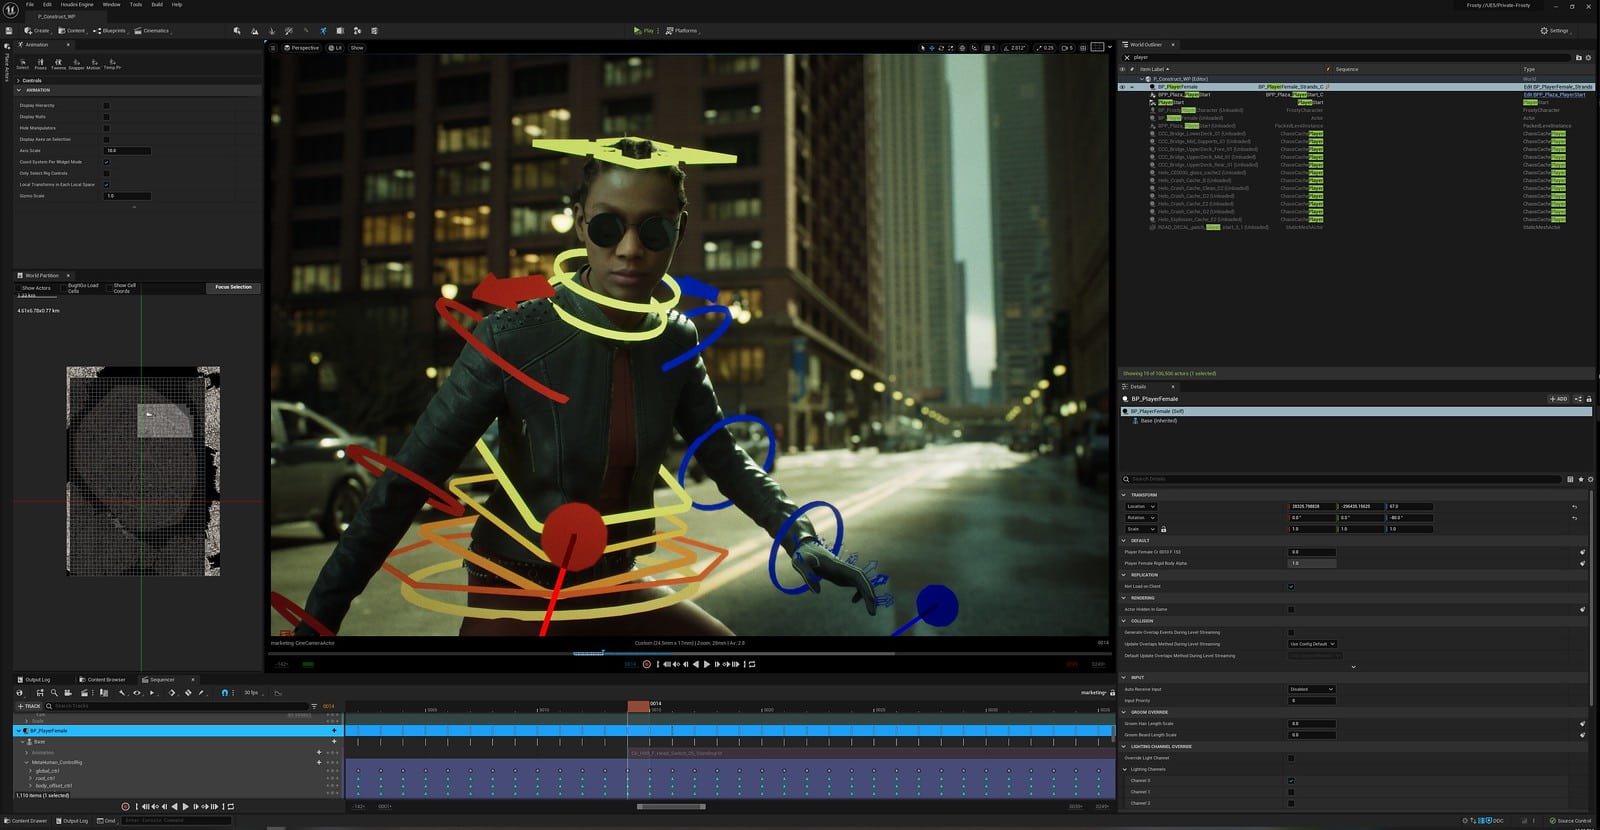Viewport: 1600px width, 830px height.
Task: Open the Motion Trail tool in the Animation panel
Action: [93, 64]
